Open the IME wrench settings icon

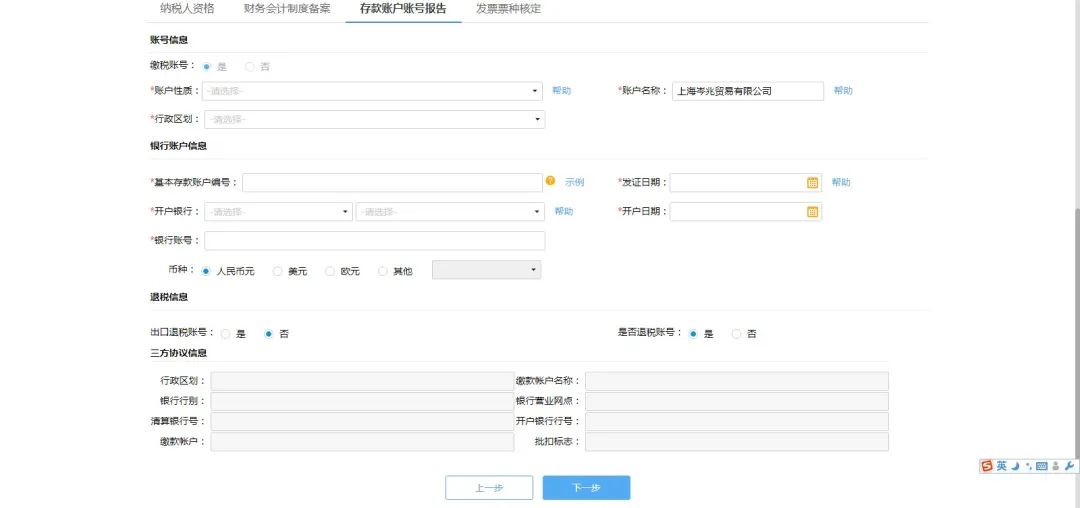[1069, 466]
